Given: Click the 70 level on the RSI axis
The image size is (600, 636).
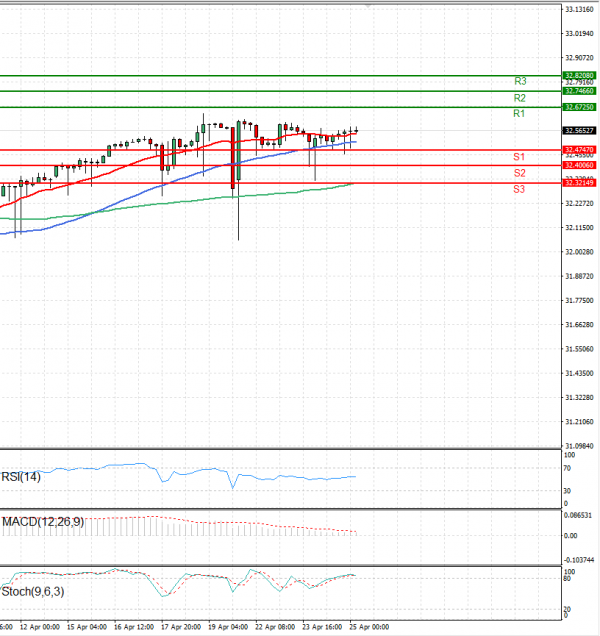Looking at the screenshot, I should point(567,468).
